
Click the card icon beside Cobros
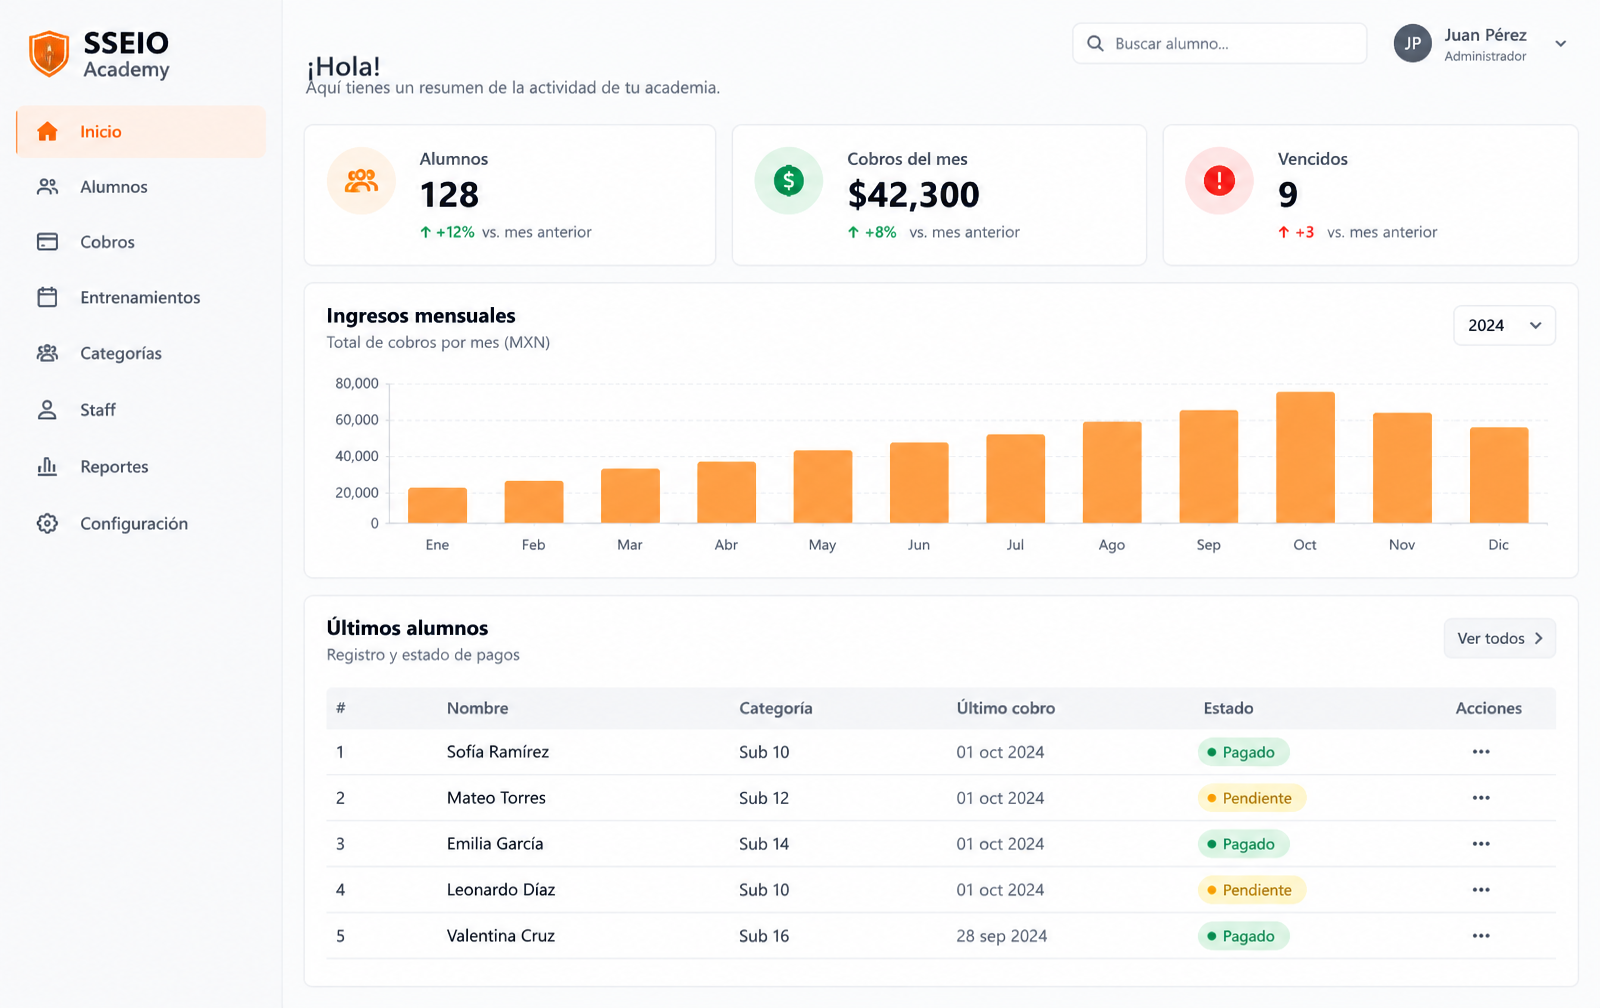click(47, 242)
